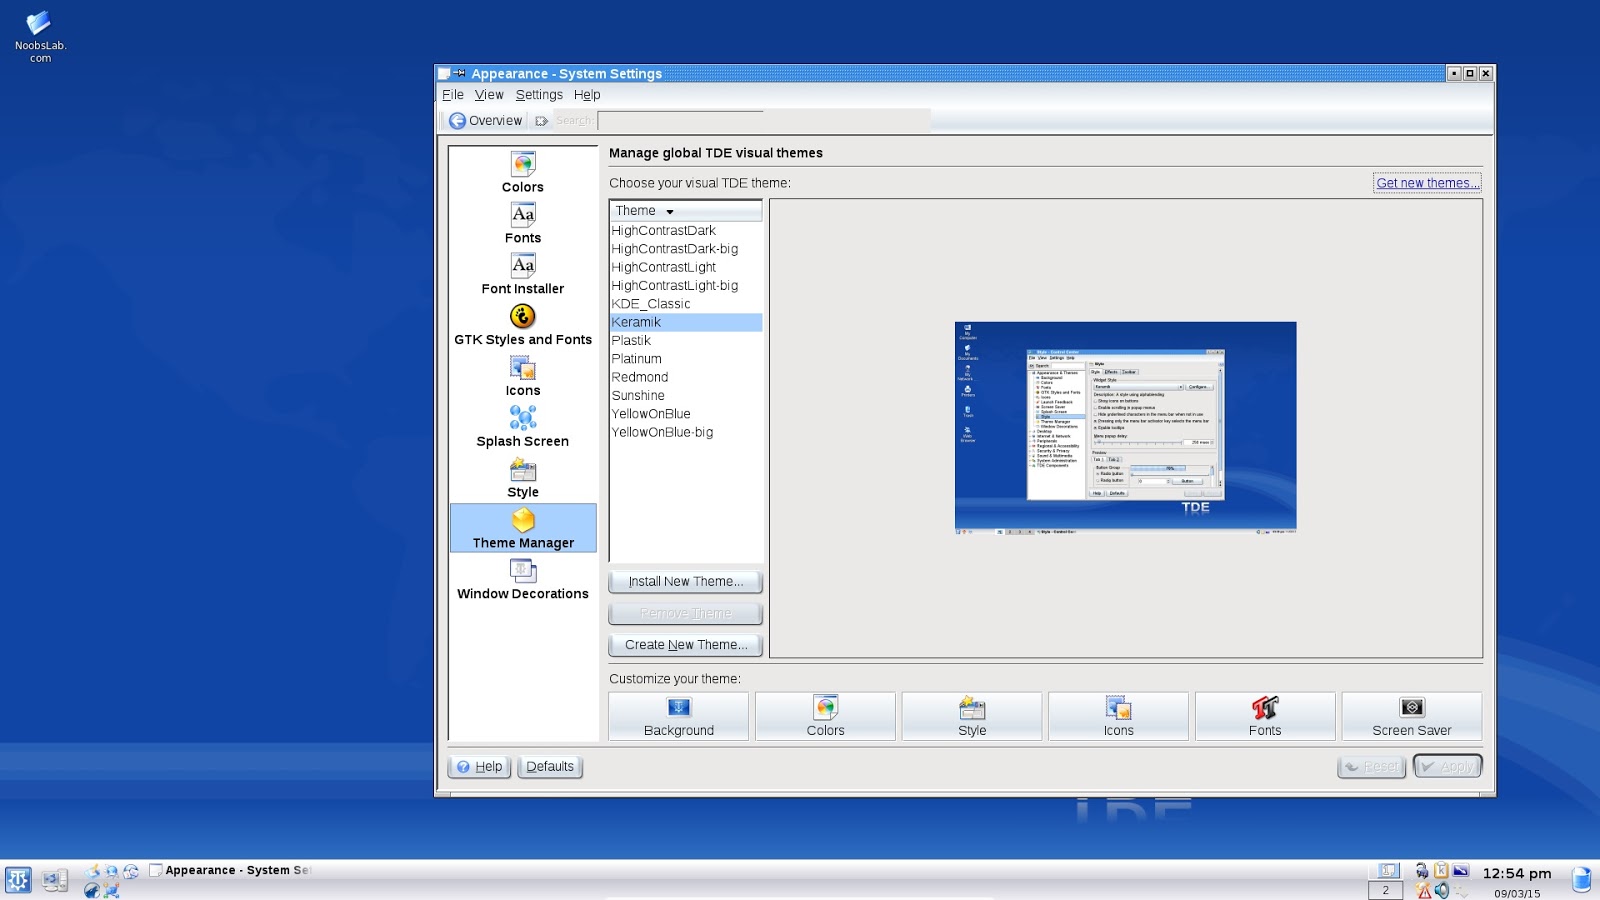Select the Theme Manager icon
1600x900 pixels.
522,528
